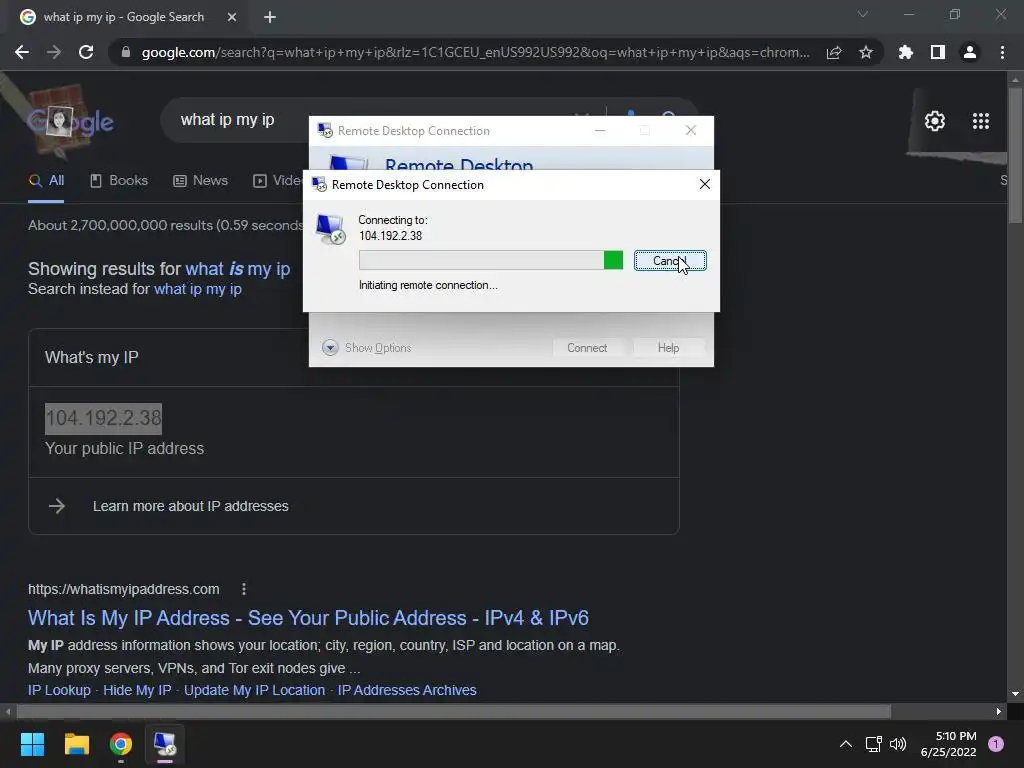Open File Explorer from taskbar

[76, 744]
